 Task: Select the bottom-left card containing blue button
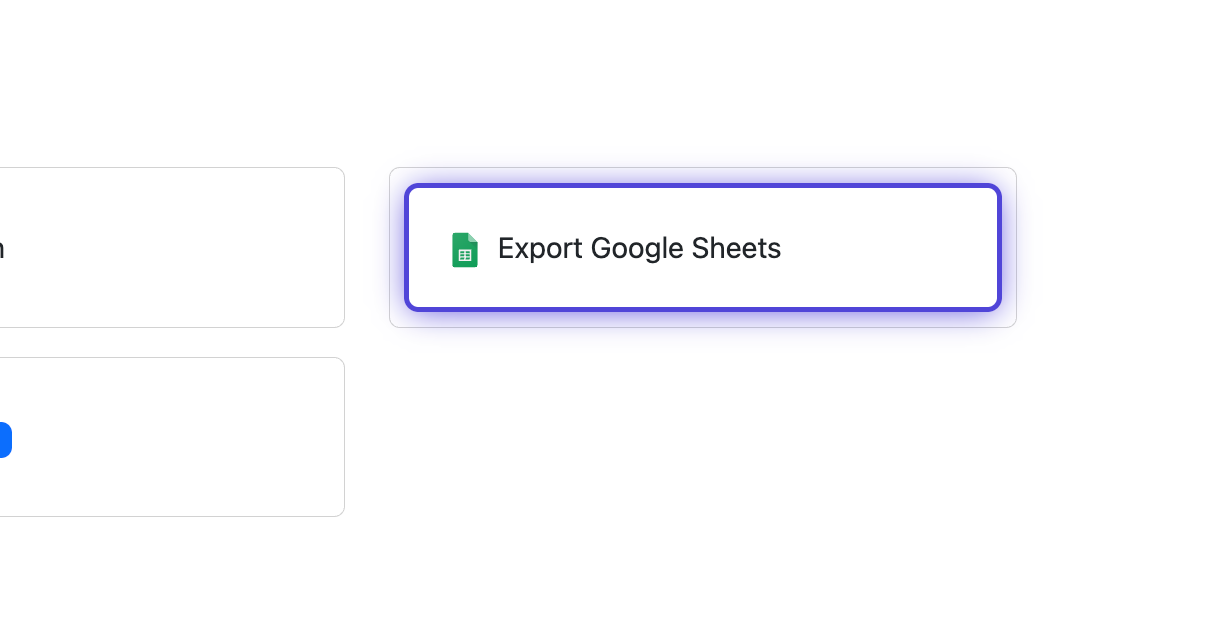[172, 437]
